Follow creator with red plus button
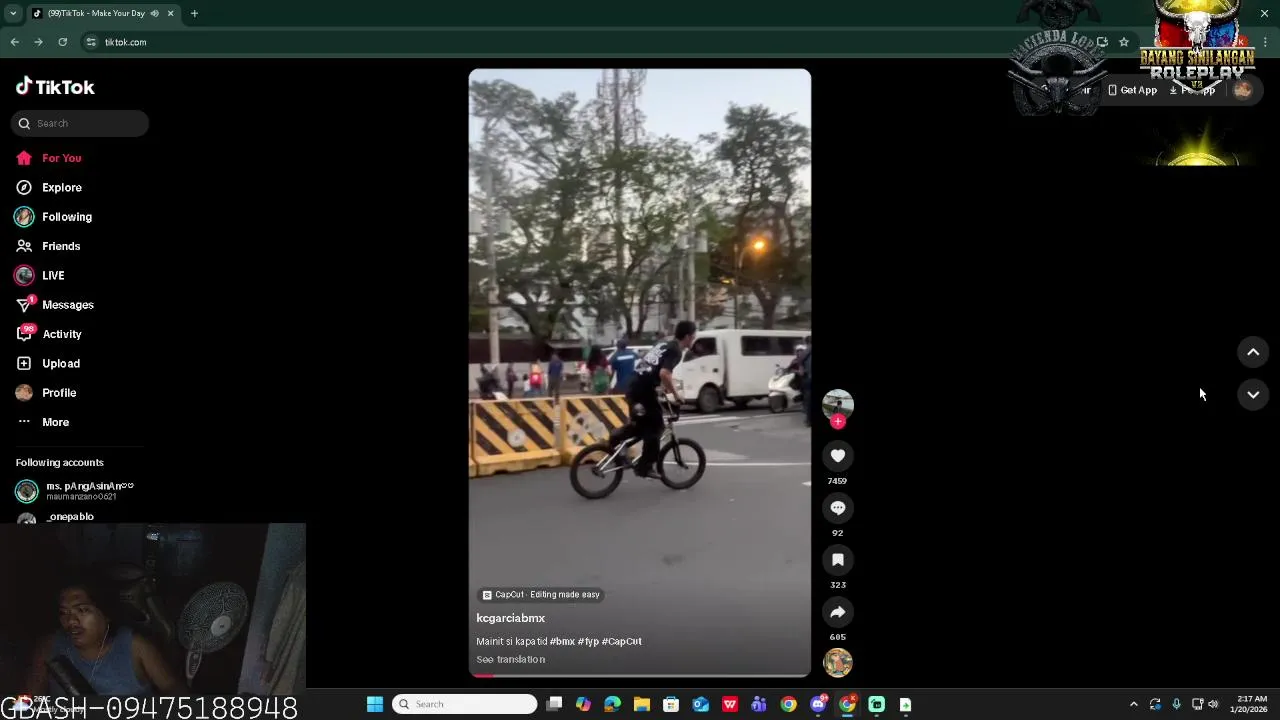The image size is (1280, 720). click(x=838, y=421)
